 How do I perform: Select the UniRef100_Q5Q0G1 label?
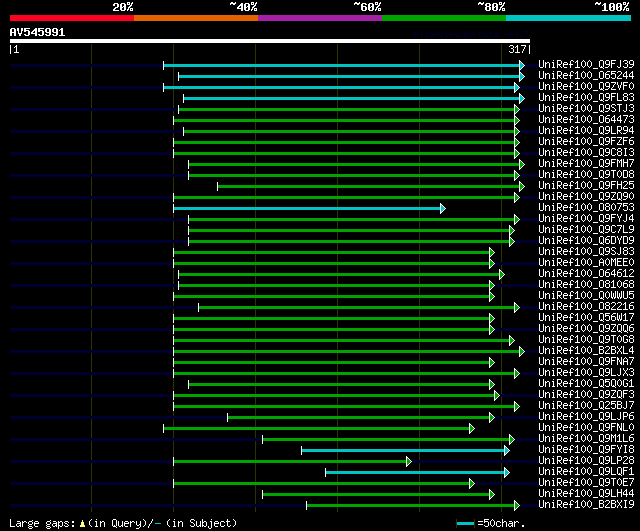click(586, 384)
